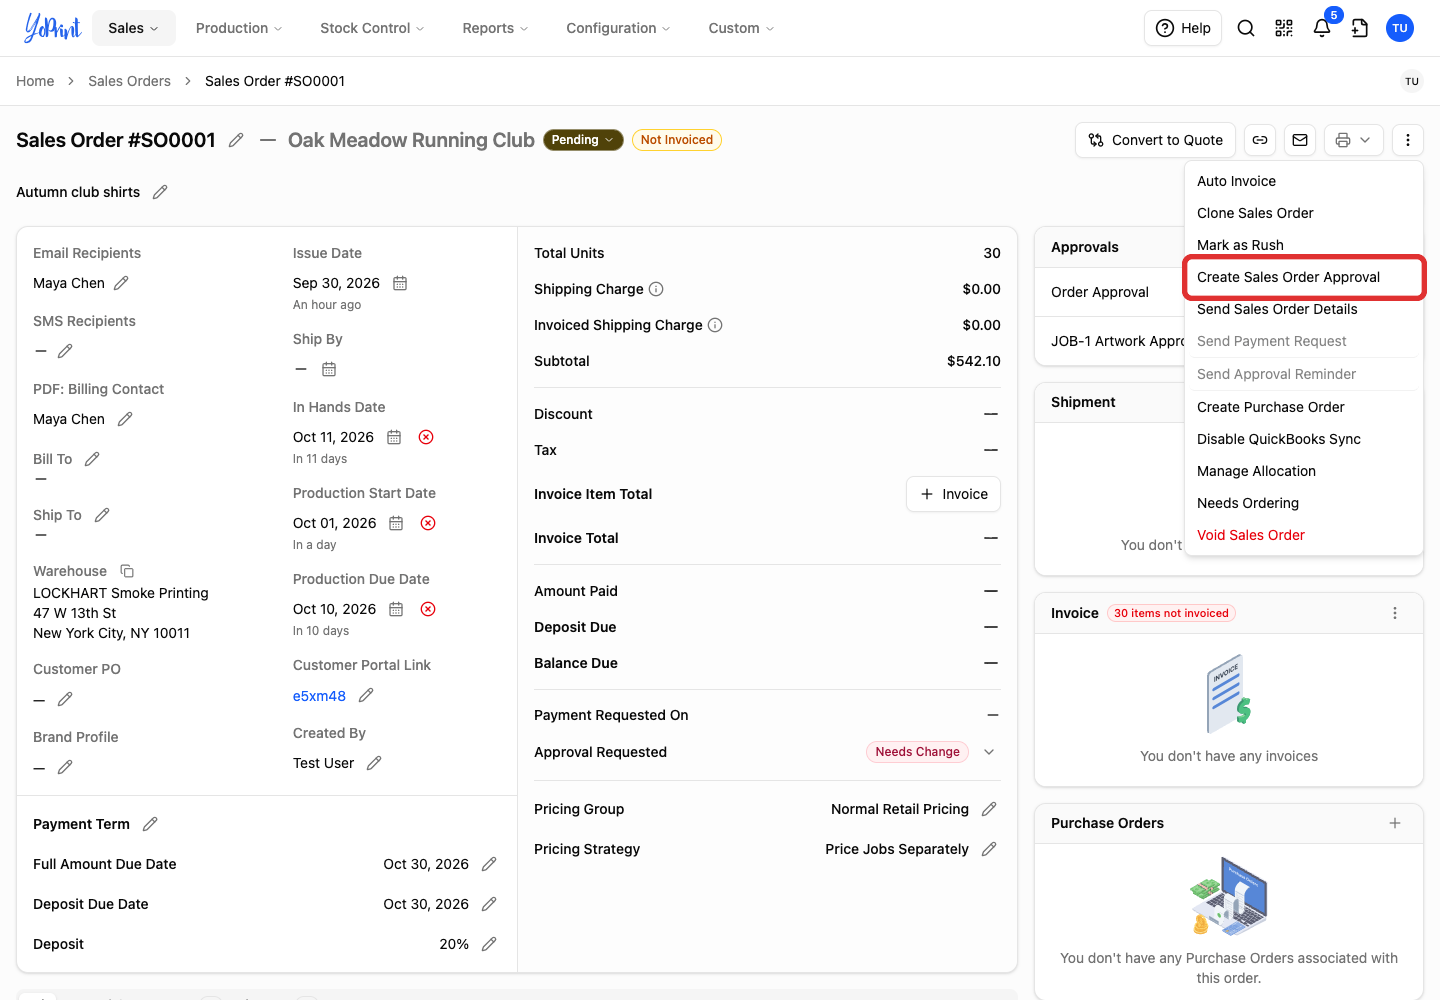Open the Invoice panel options menu
Viewport: 1440px width, 1000px height.
pyautogui.click(x=1395, y=613)
